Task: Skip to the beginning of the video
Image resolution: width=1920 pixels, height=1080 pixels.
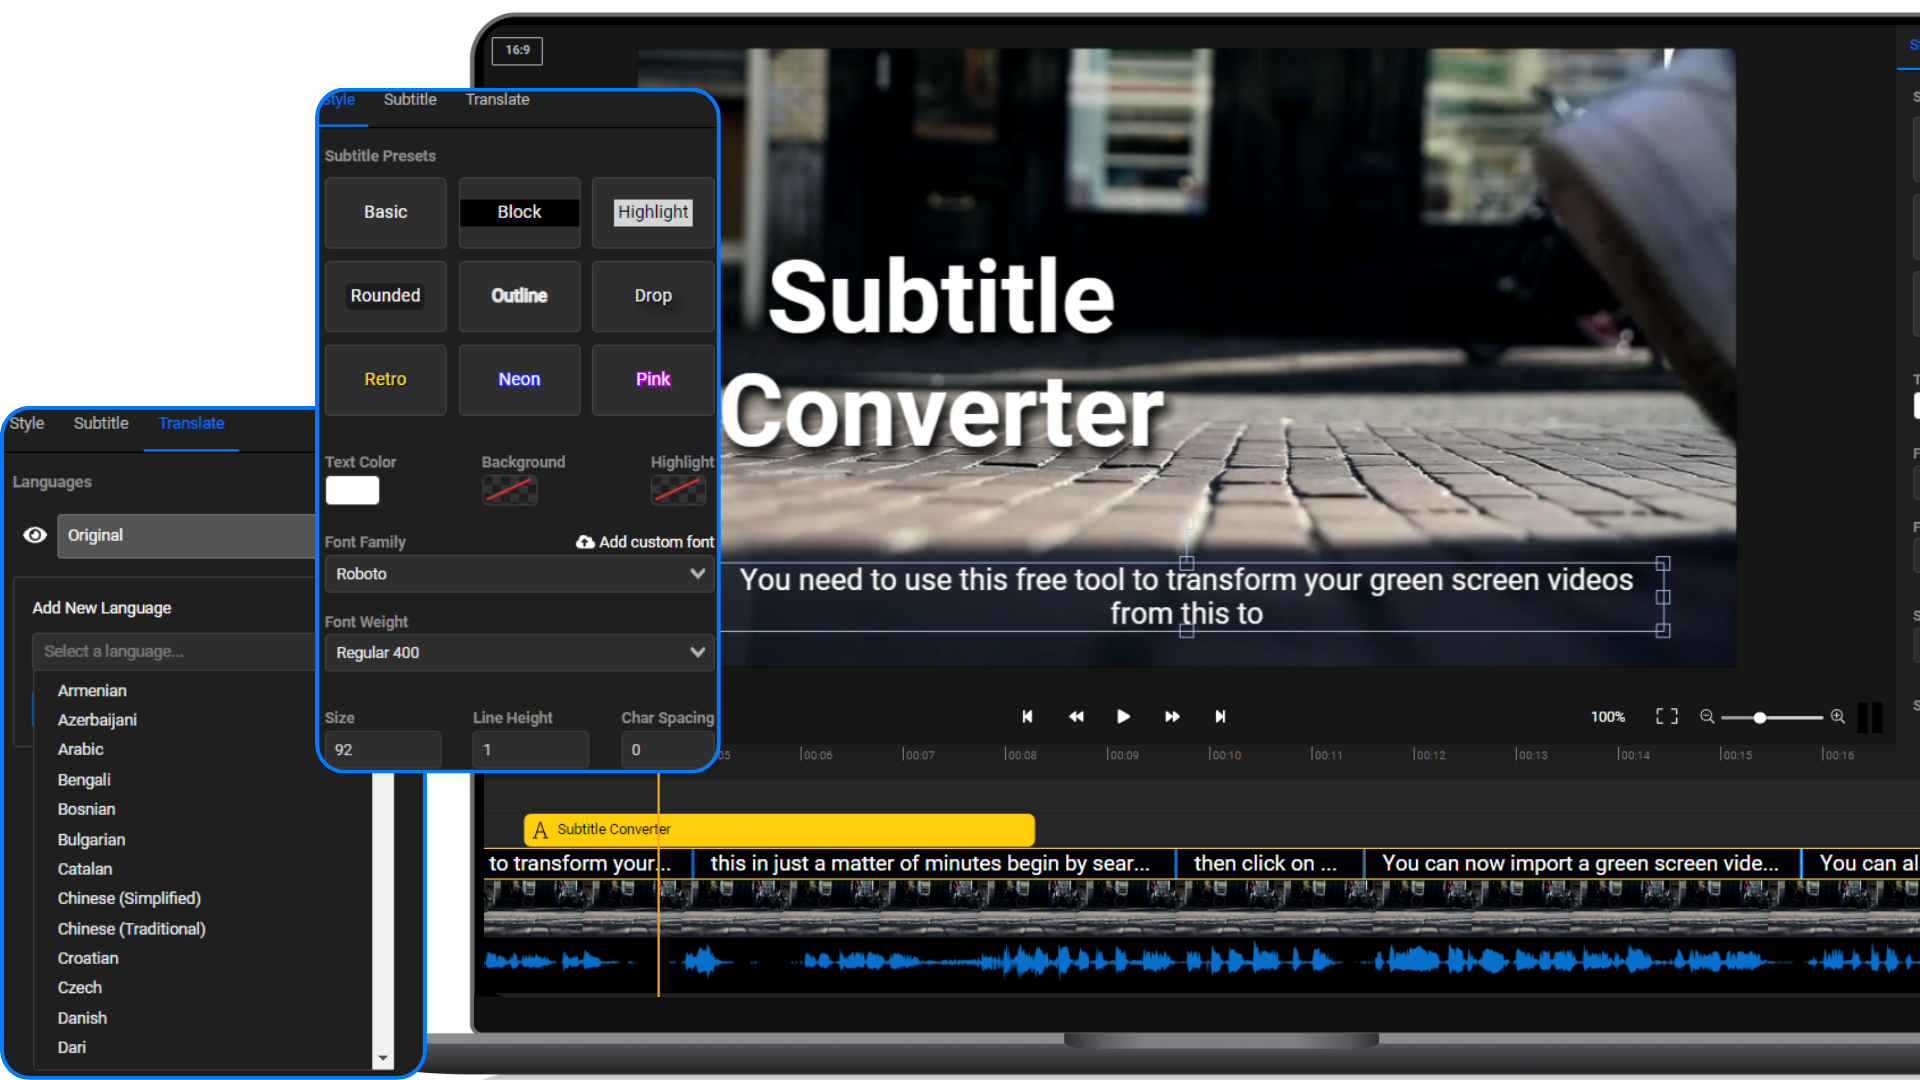Action: tap(1027, 716)
